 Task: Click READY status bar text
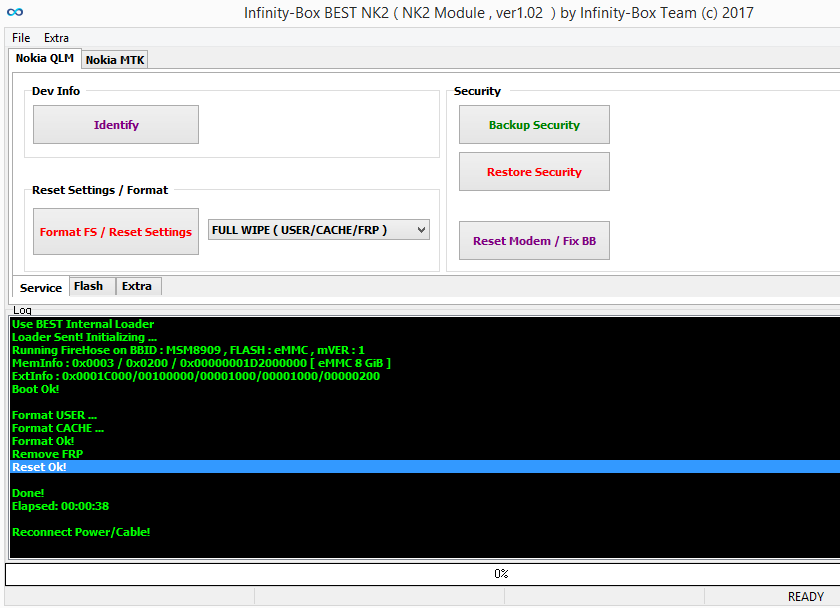click(x=805, y=597)
